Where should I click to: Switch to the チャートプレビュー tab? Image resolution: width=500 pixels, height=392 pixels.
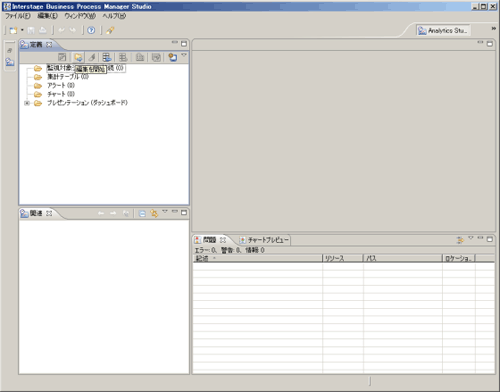(264, 240)
